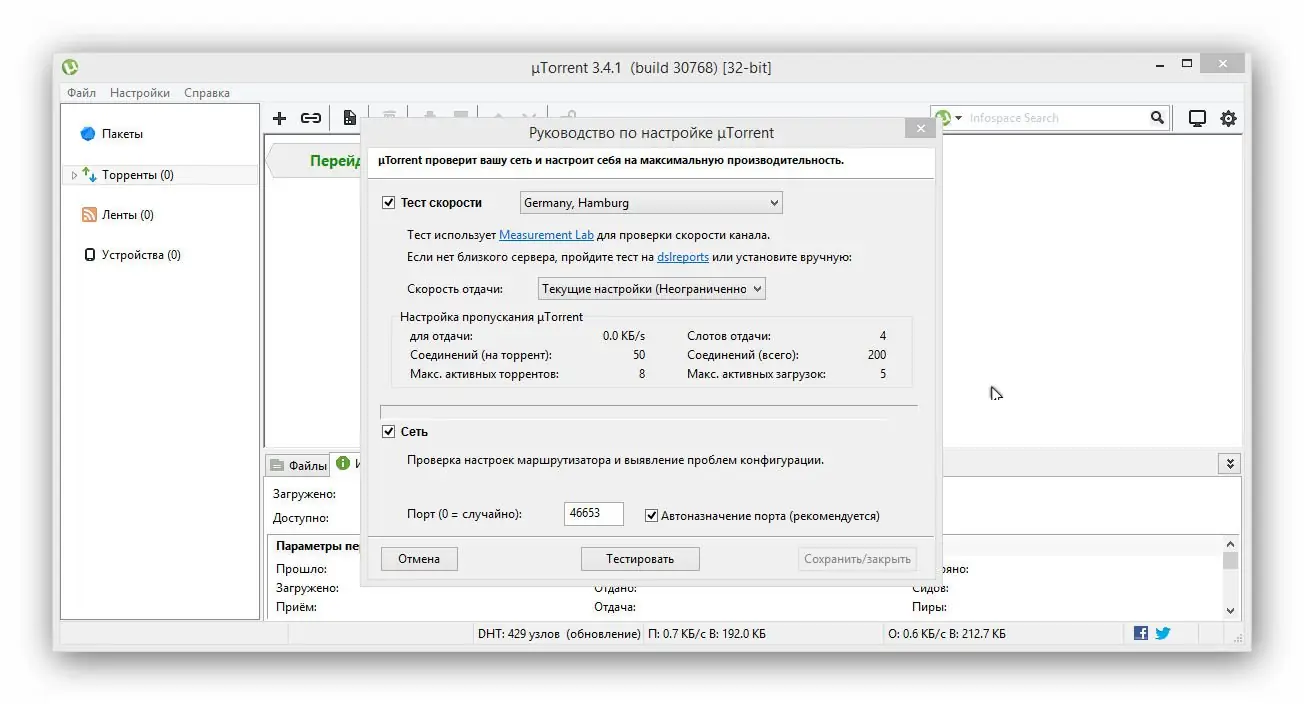The height and width of the screenshot is (704, 1304).
Task: Click the Twitter bird icon in status bar
Action: click(1163, 633)
